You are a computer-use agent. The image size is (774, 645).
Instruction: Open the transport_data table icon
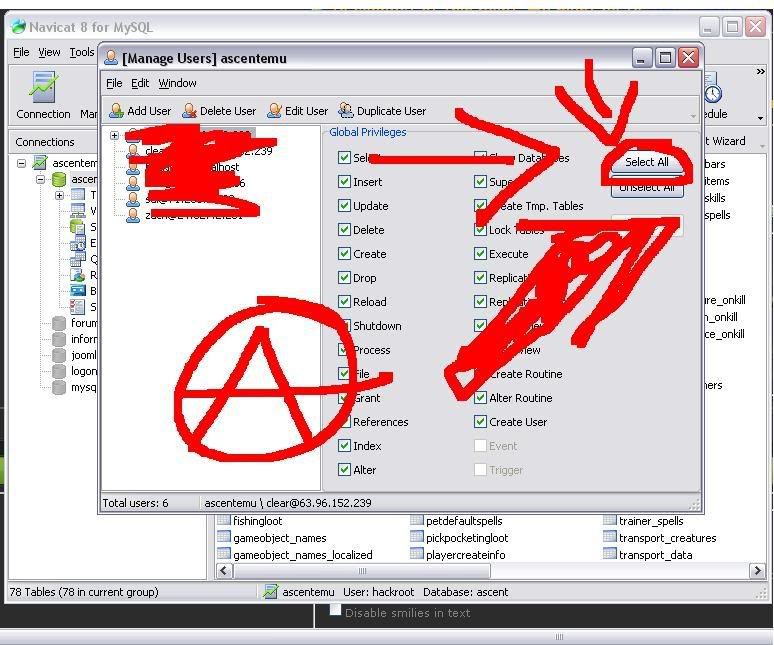pos(610,554)
